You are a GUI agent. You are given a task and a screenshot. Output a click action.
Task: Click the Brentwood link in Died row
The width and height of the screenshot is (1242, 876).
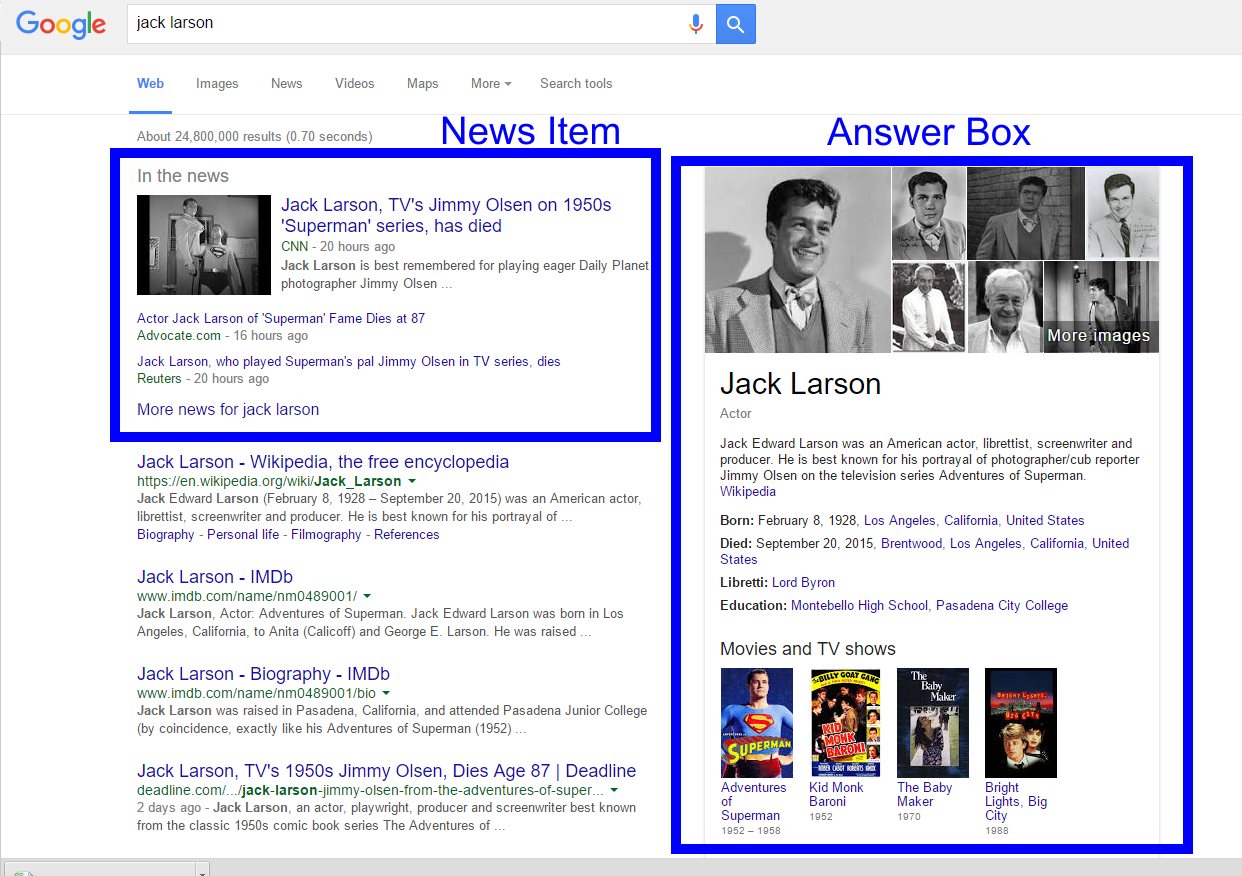click(911, 544)
